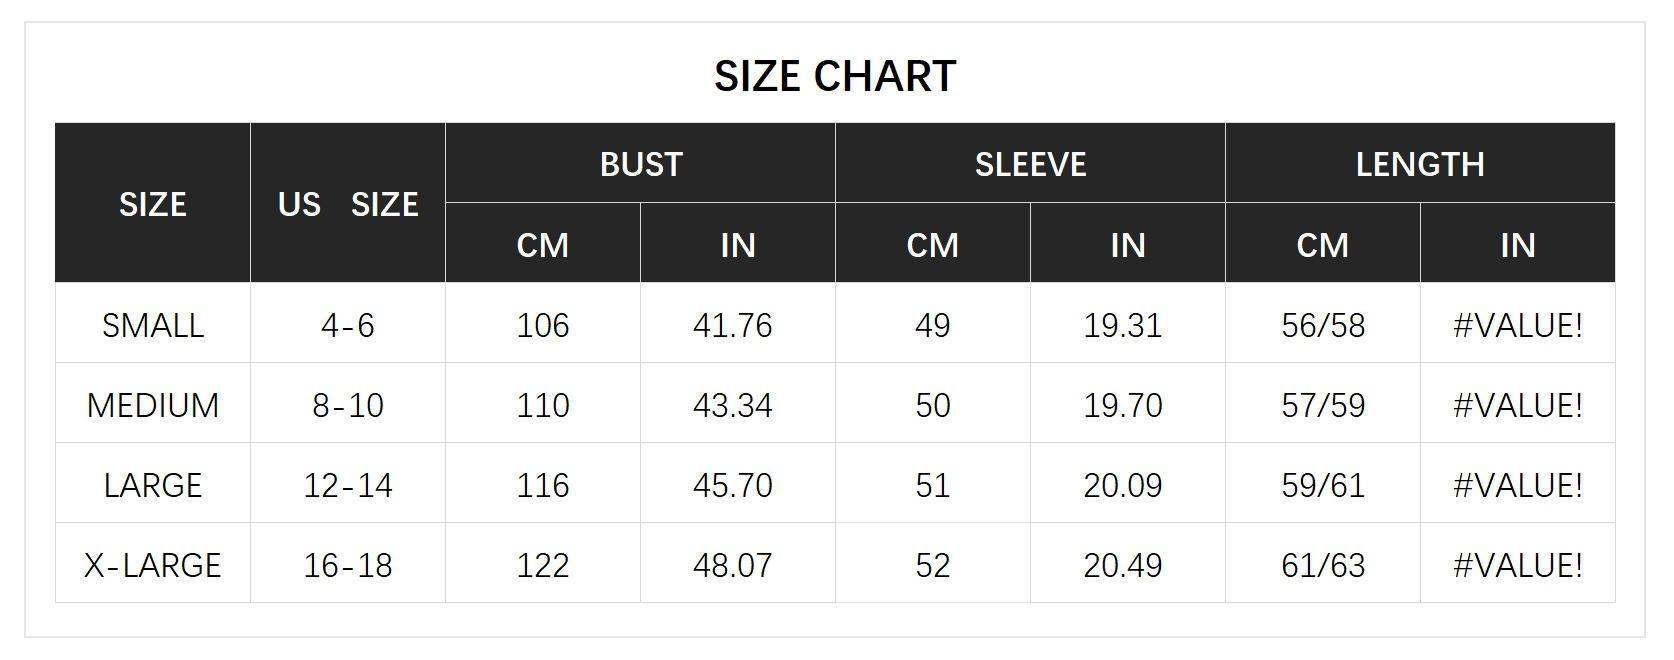Image resolution: width=1674 pixels, height=660 pixels.
Task: Click the 61/63 length cell
Action: 1322,565
